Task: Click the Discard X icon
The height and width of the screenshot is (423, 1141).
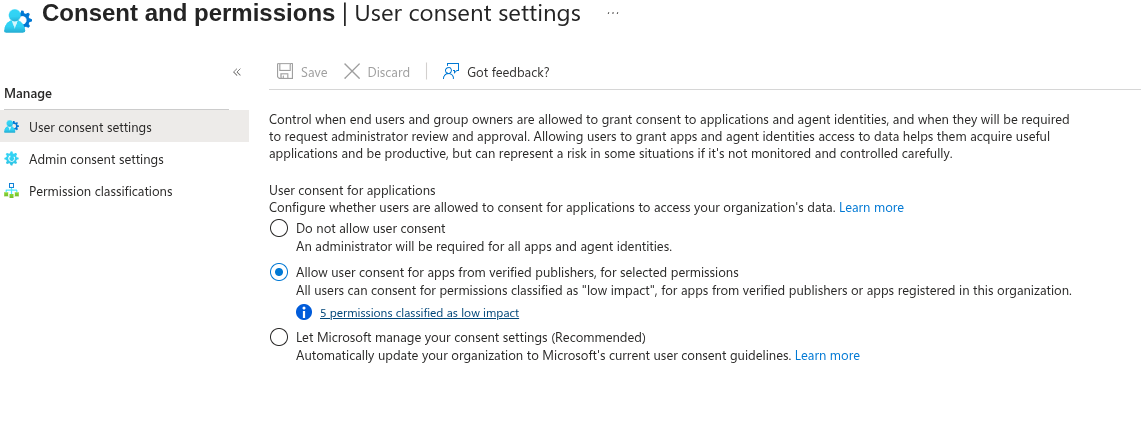Action: 352,71
